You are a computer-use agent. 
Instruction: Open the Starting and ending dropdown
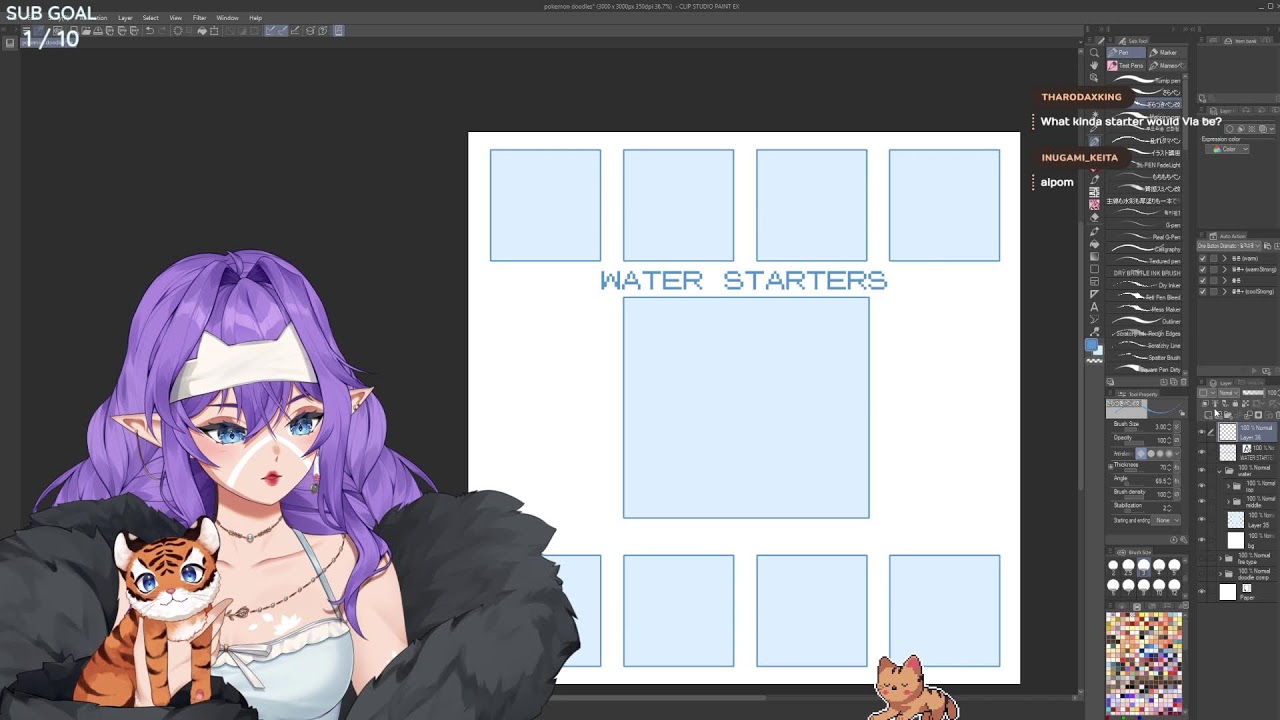coord(1165,520)
